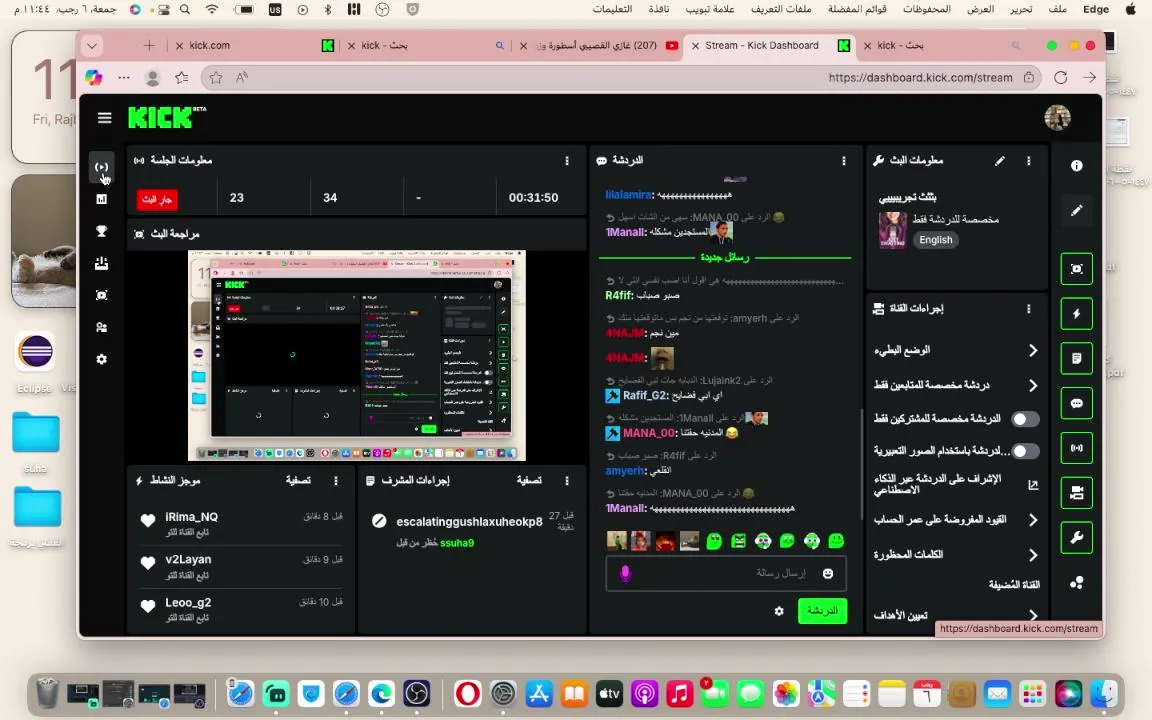Click the red live status button
The height and width of the screenshot is (720, 1152).
pyautogui.click(x=157, y=199)
